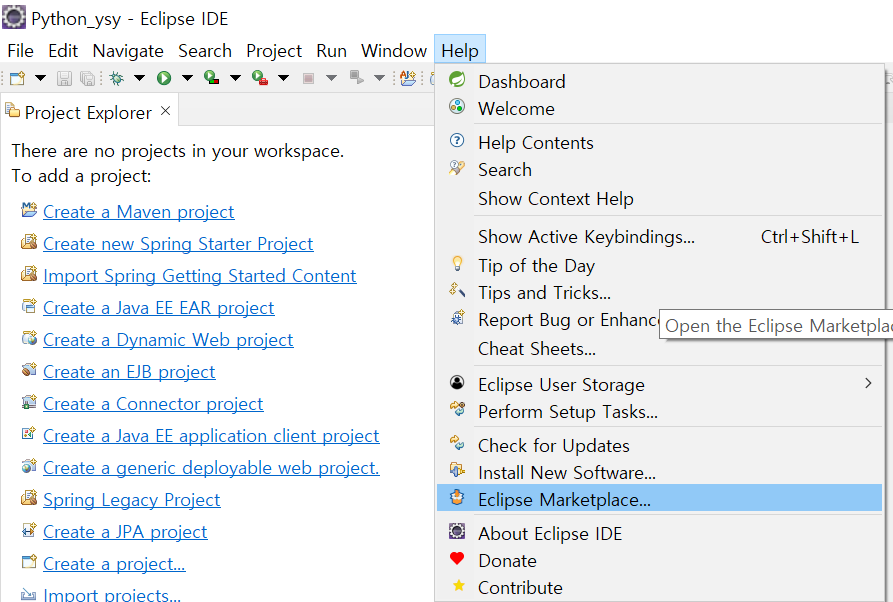Click Create a Maven project link

(138, 212)
